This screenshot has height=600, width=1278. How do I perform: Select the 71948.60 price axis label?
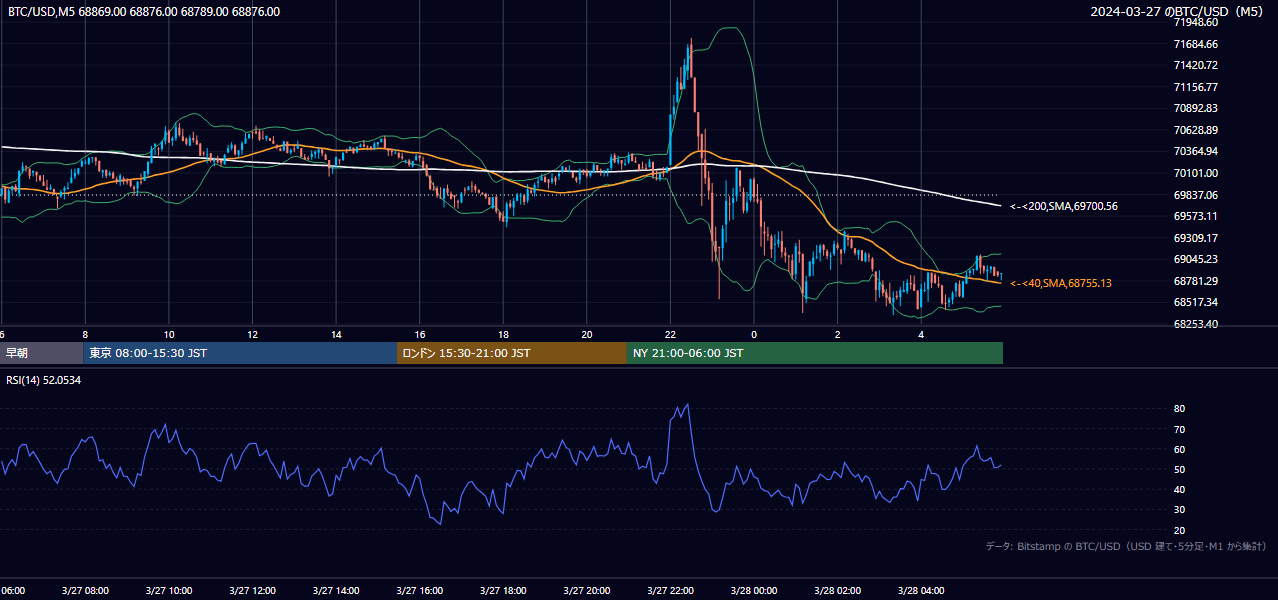click(x=1196, y=22)
